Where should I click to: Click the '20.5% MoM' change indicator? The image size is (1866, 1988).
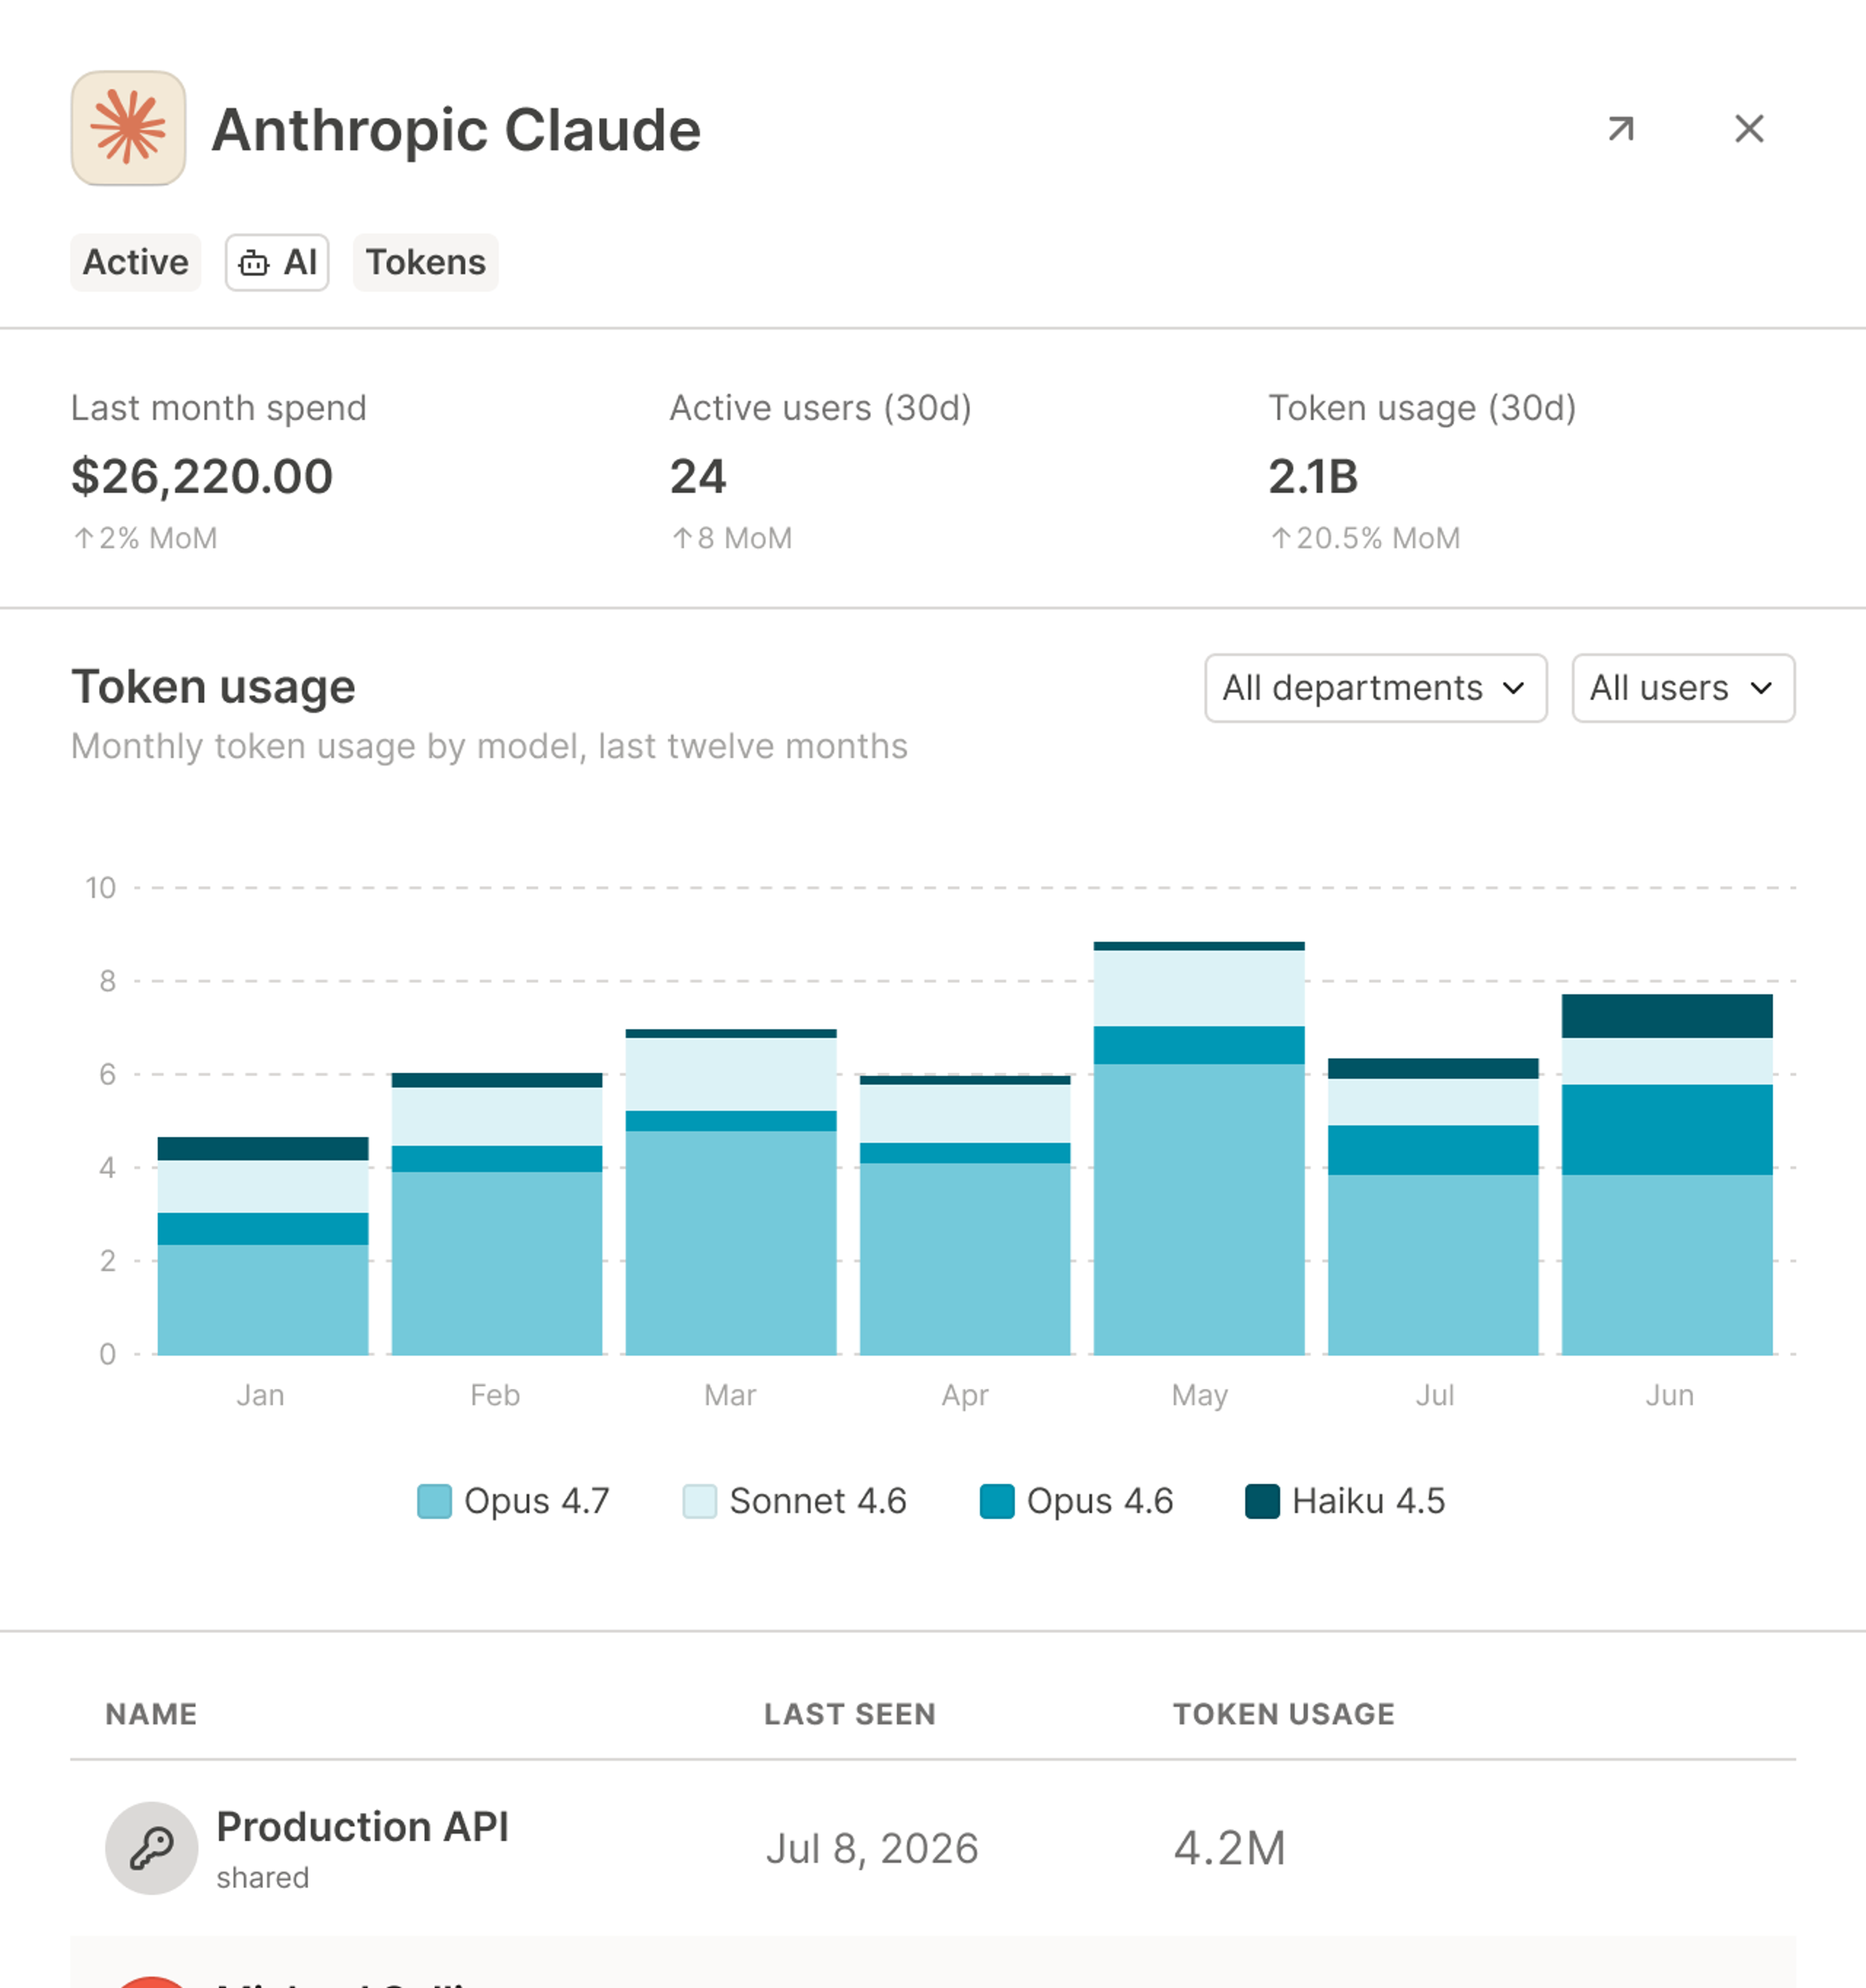click(x=1365, y=539)
